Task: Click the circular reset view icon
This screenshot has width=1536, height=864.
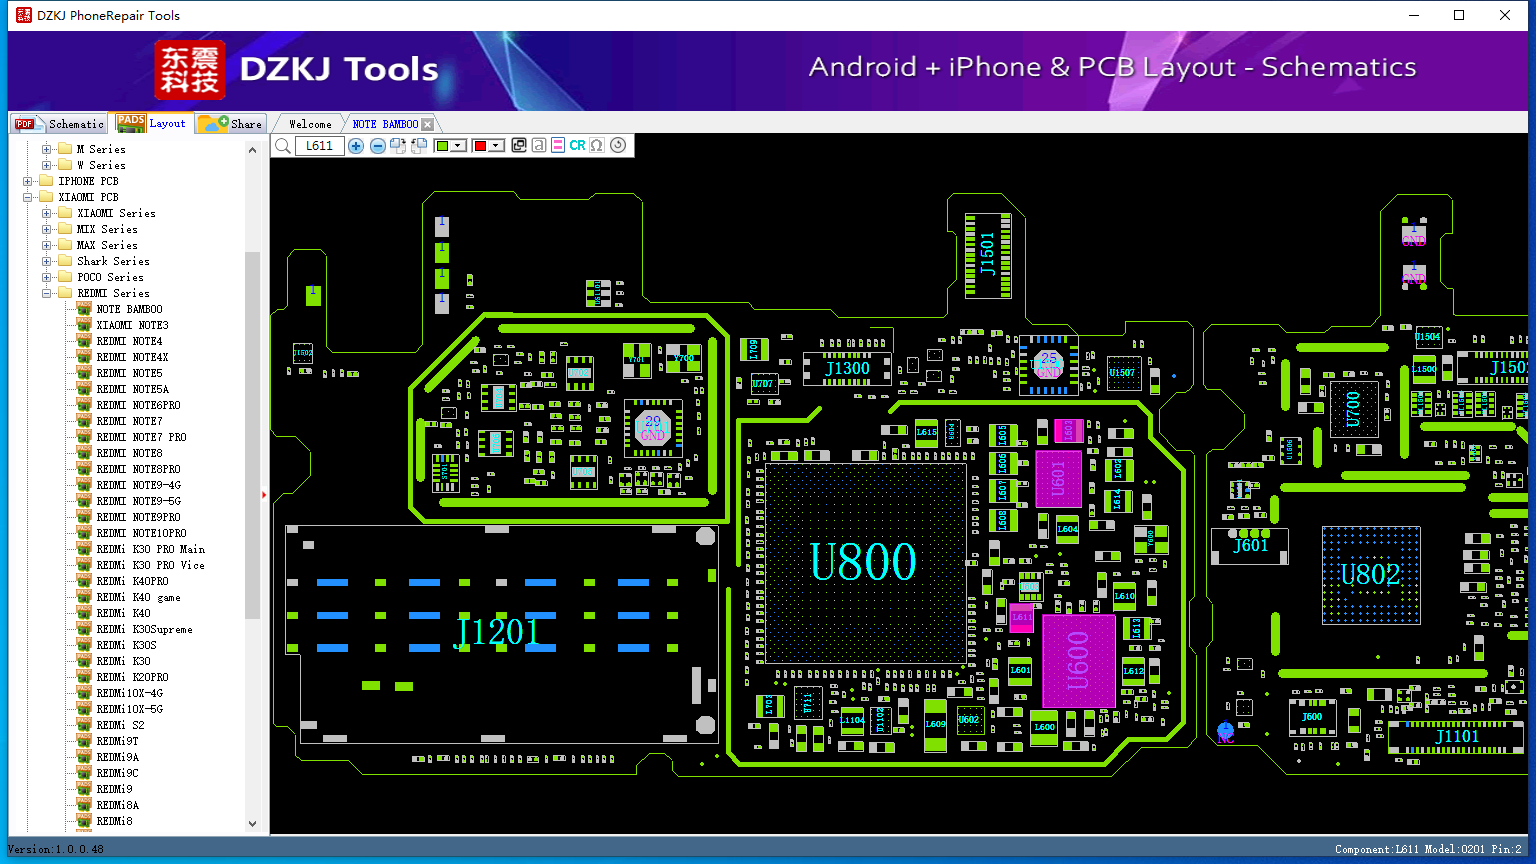Action: click(x=618, y=146)
